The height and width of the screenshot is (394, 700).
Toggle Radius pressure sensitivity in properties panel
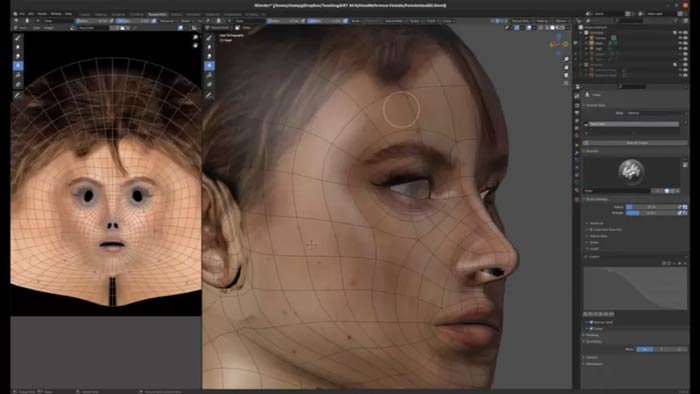coord(679,207)
